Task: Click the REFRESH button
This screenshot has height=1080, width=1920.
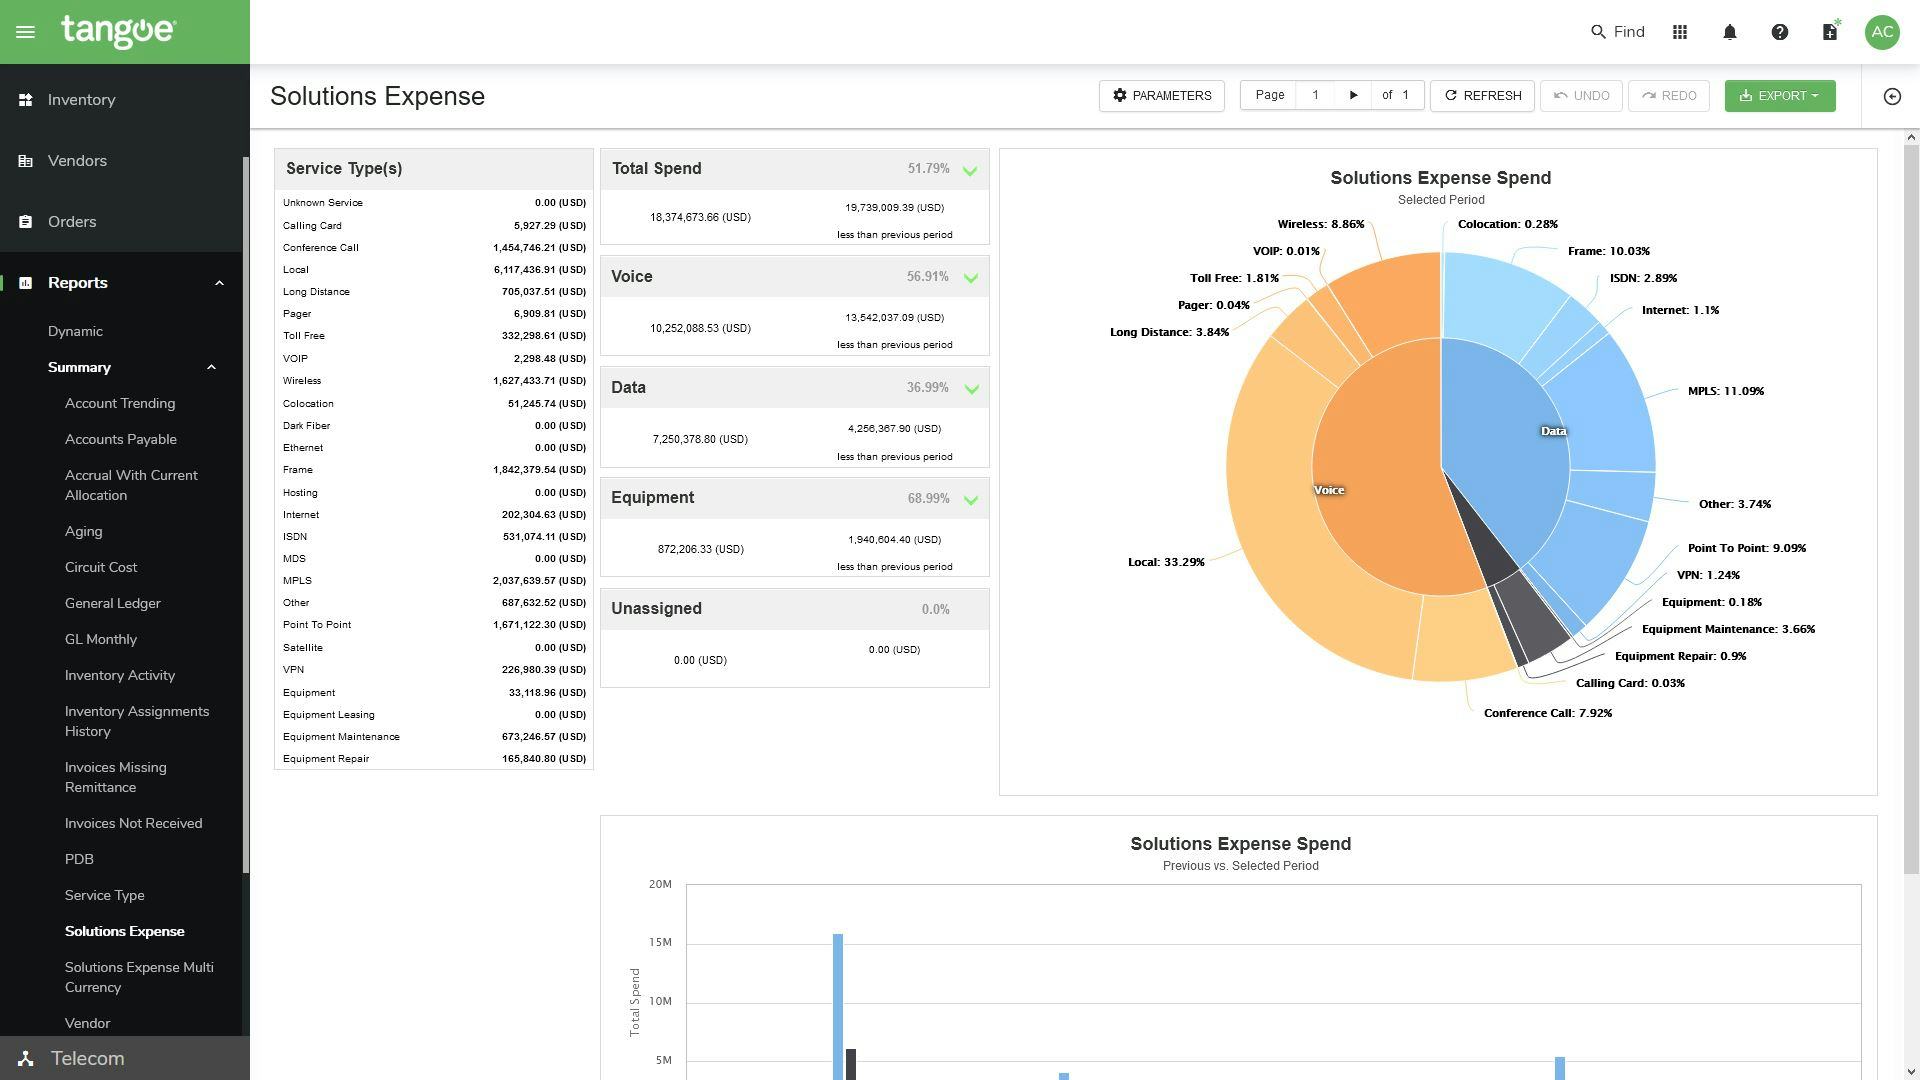Action: point(1482,96)
